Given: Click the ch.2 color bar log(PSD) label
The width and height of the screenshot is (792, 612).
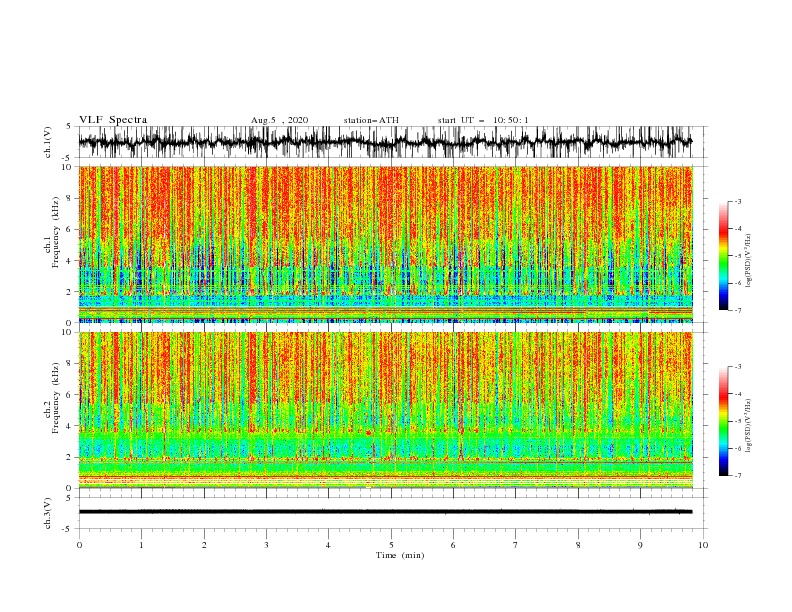Looking at the screenshot, I should (x=749, y=426).
